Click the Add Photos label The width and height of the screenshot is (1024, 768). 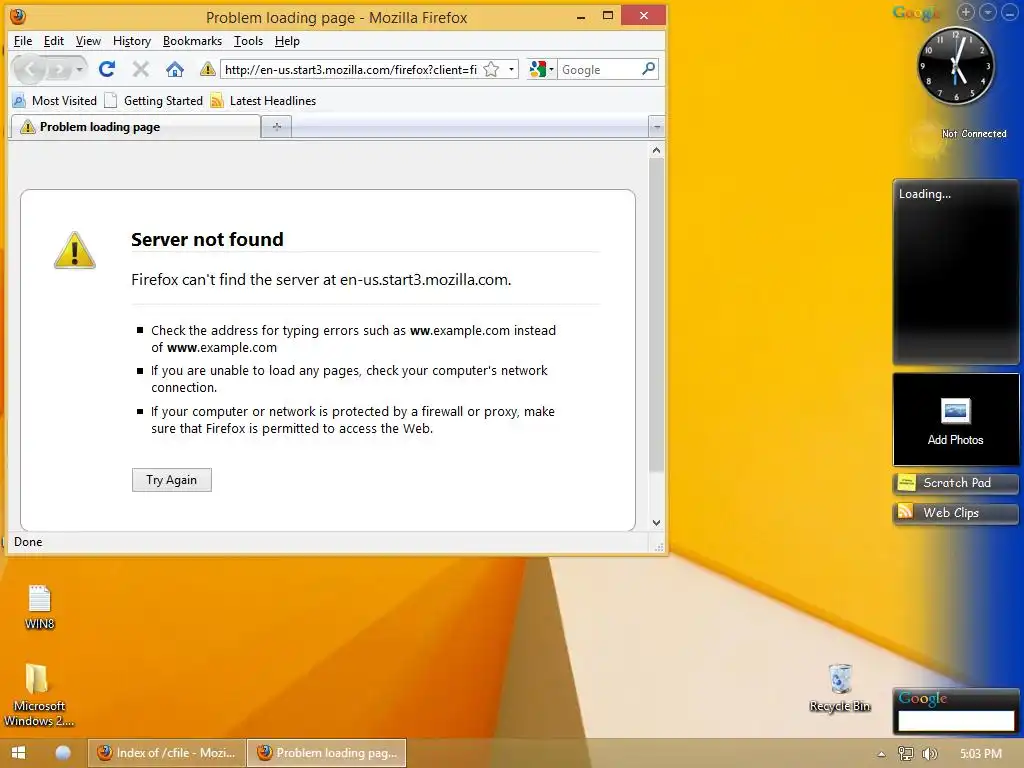tap(955, 440)
